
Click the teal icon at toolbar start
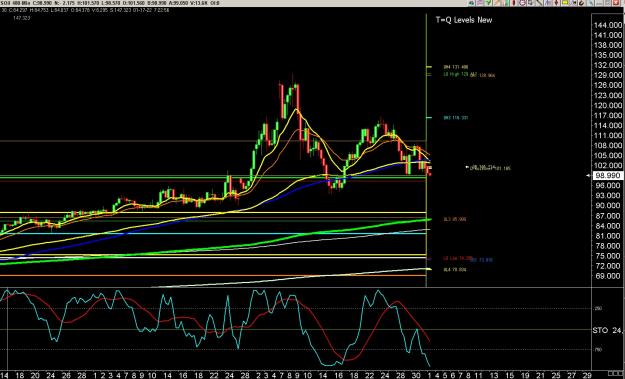(471, 3)
